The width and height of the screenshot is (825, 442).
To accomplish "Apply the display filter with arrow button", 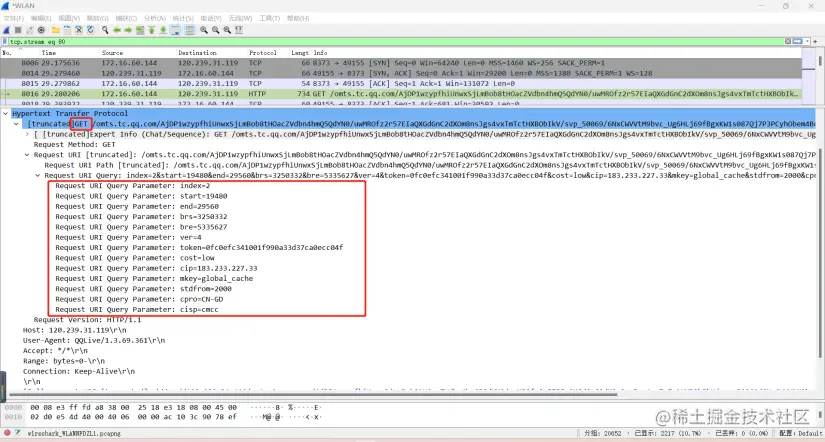I will 797,41.
